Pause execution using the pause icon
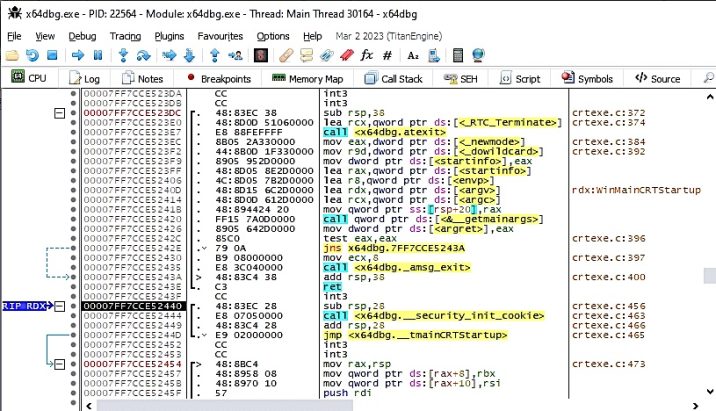This screenshot has width=716, height=411. click(x=98, y=55)
